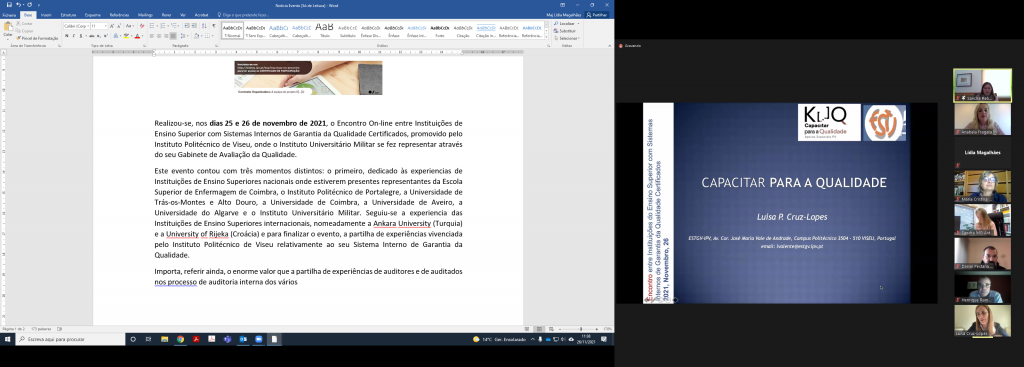Open ribbon display options icon
The width and height of the screenshot is (1024, 367).
[562, 5]
